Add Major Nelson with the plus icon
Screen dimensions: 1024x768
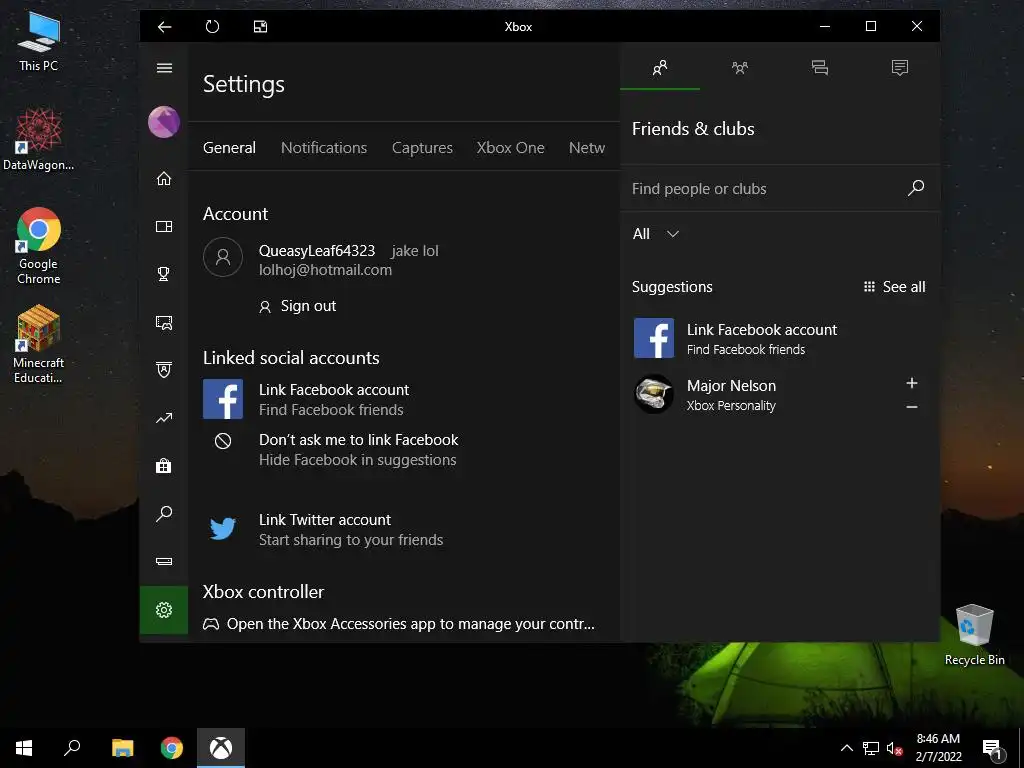[x=912, y=383]
